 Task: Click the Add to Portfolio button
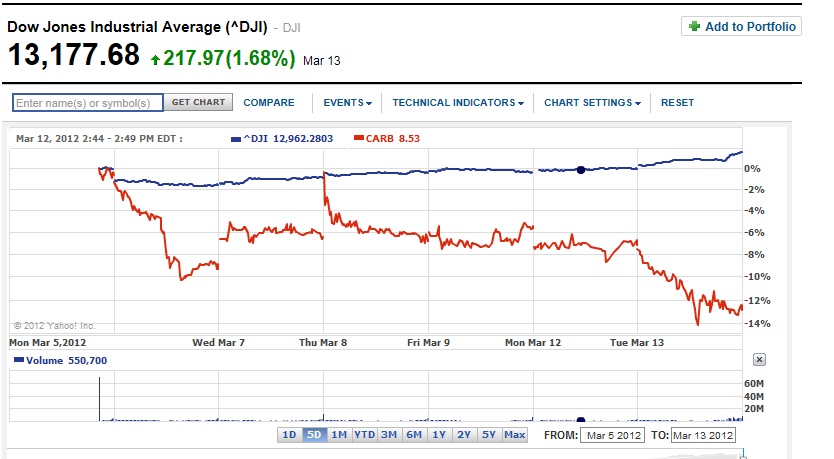click(741, 27)
